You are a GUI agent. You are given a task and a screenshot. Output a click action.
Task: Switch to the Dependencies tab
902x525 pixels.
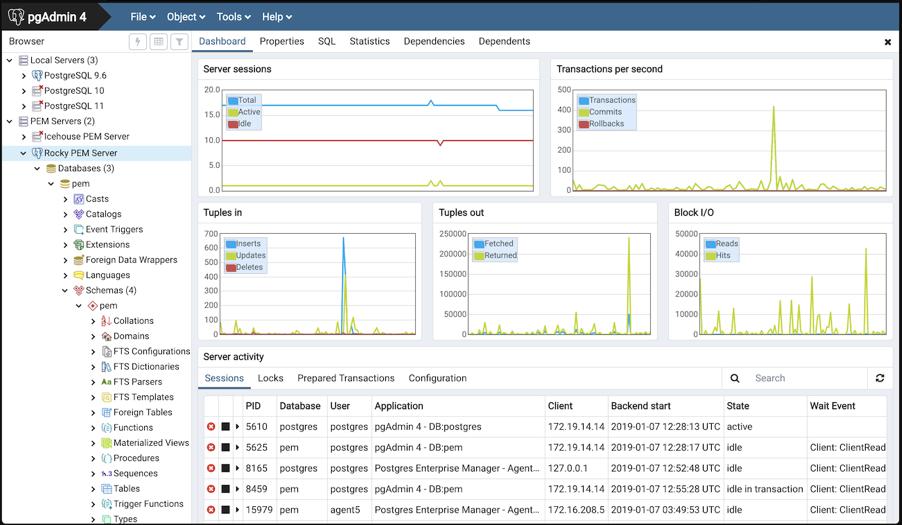pos(434,41)
